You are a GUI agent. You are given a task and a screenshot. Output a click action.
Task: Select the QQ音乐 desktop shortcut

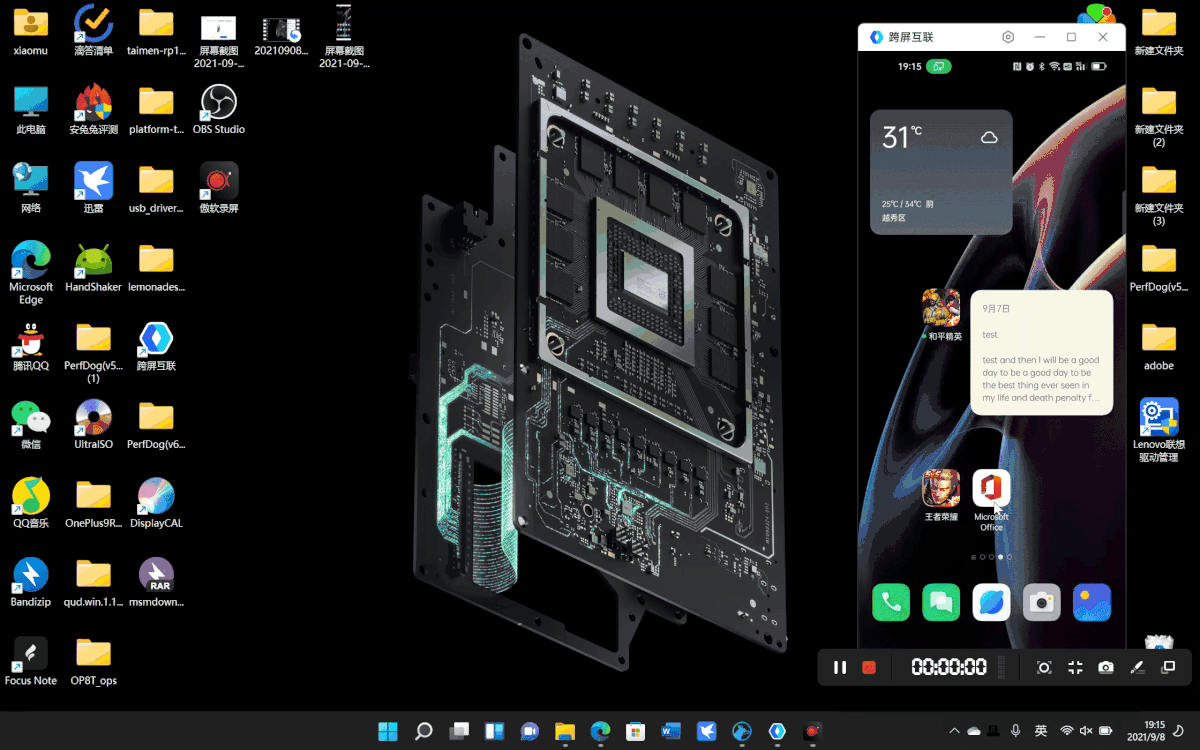click(31, 504)
